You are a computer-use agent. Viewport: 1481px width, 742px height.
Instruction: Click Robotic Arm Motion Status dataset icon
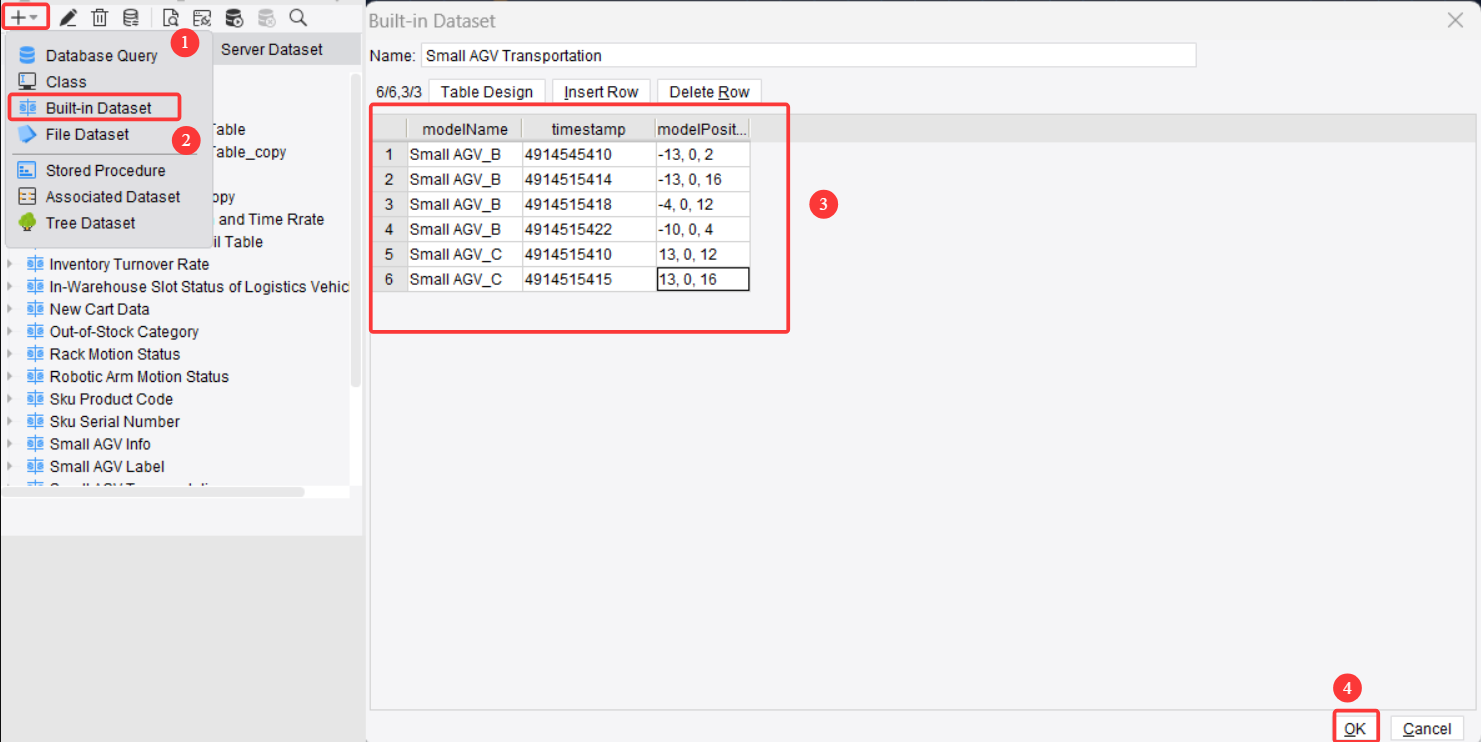[36, 377]
